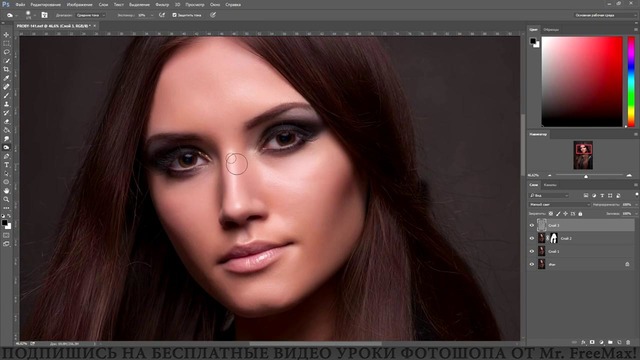Select the Clone Stamp tool
The width and height of the screenshot is (640, 360).
[x=6, y=104]
